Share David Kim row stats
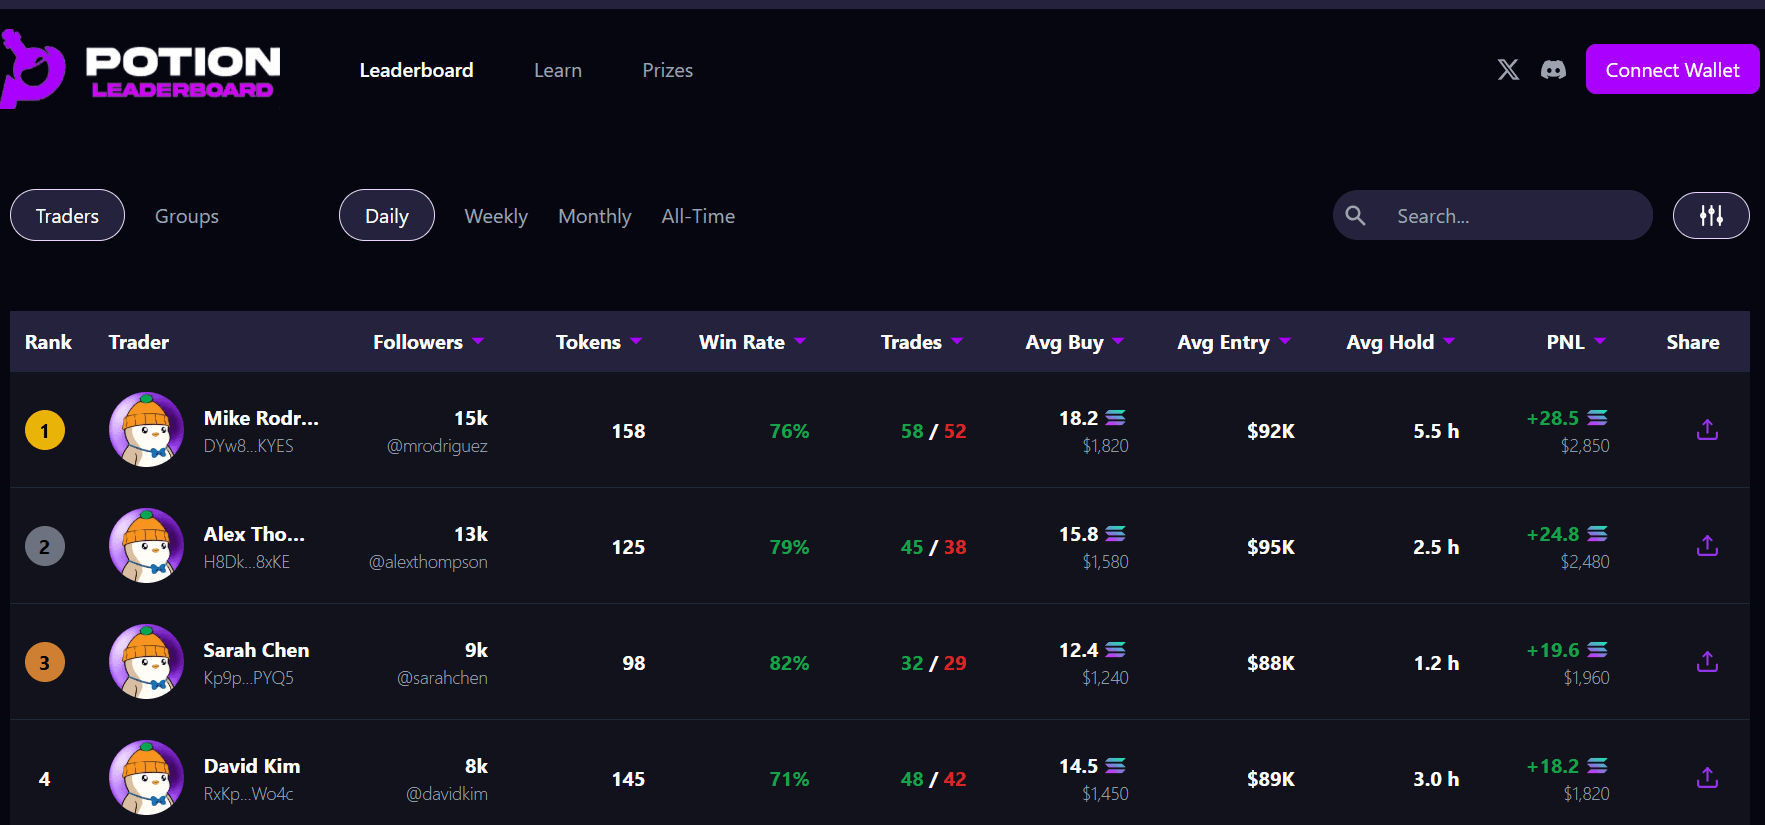The height and width of the screenshot is (825, 1765). [1707, 778]
